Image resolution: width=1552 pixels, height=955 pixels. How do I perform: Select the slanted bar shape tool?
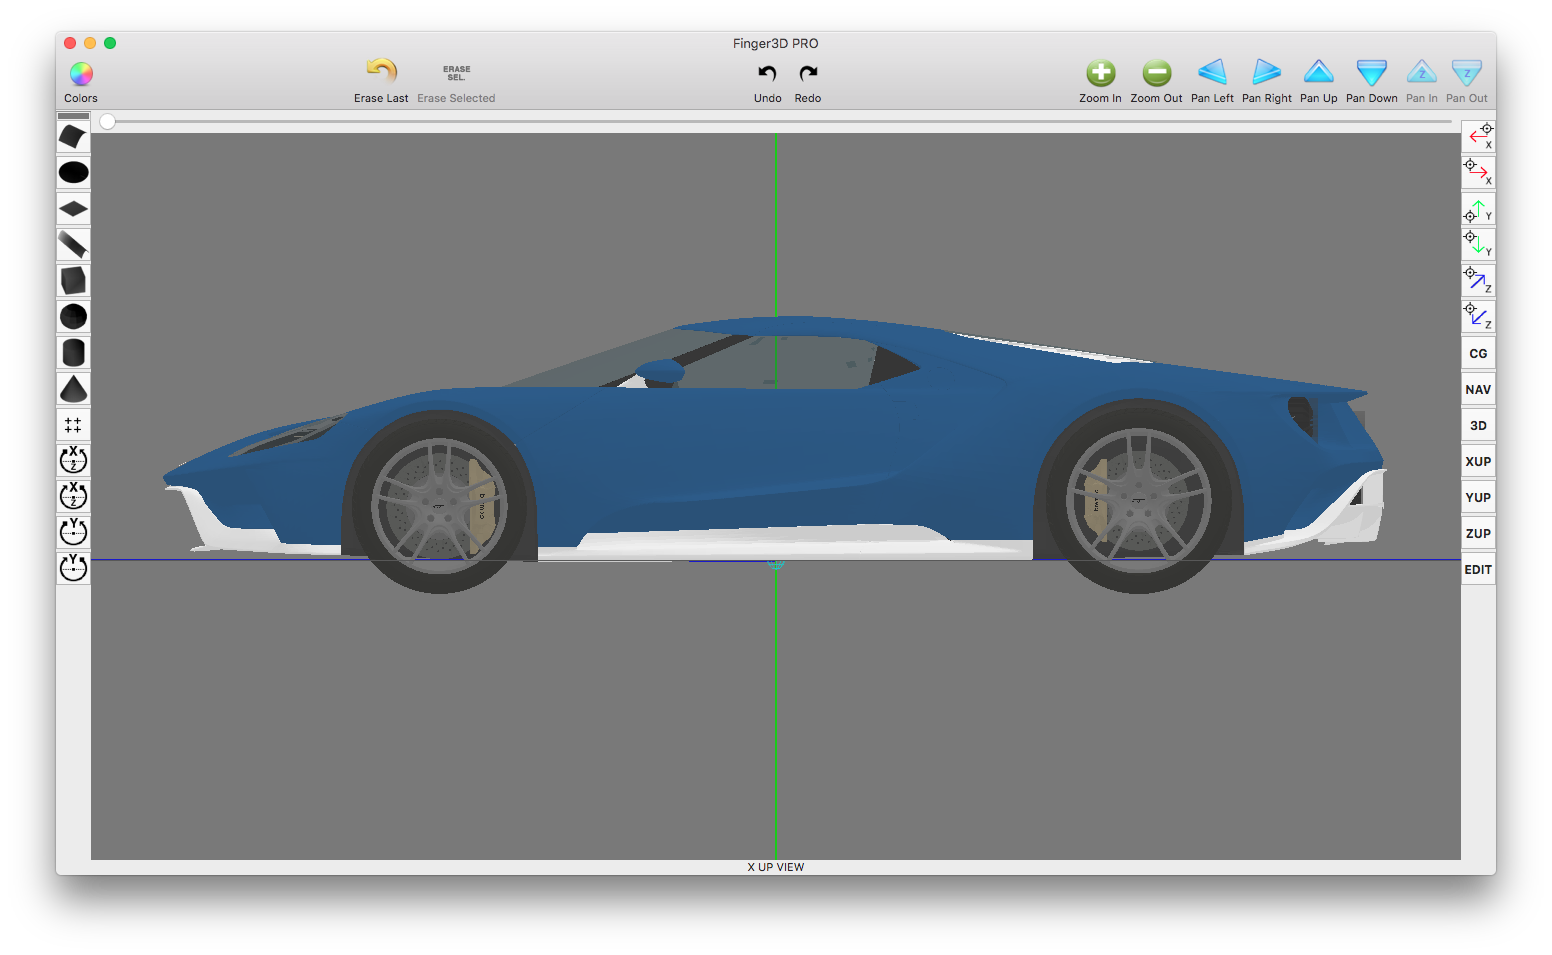coord(73,244)
